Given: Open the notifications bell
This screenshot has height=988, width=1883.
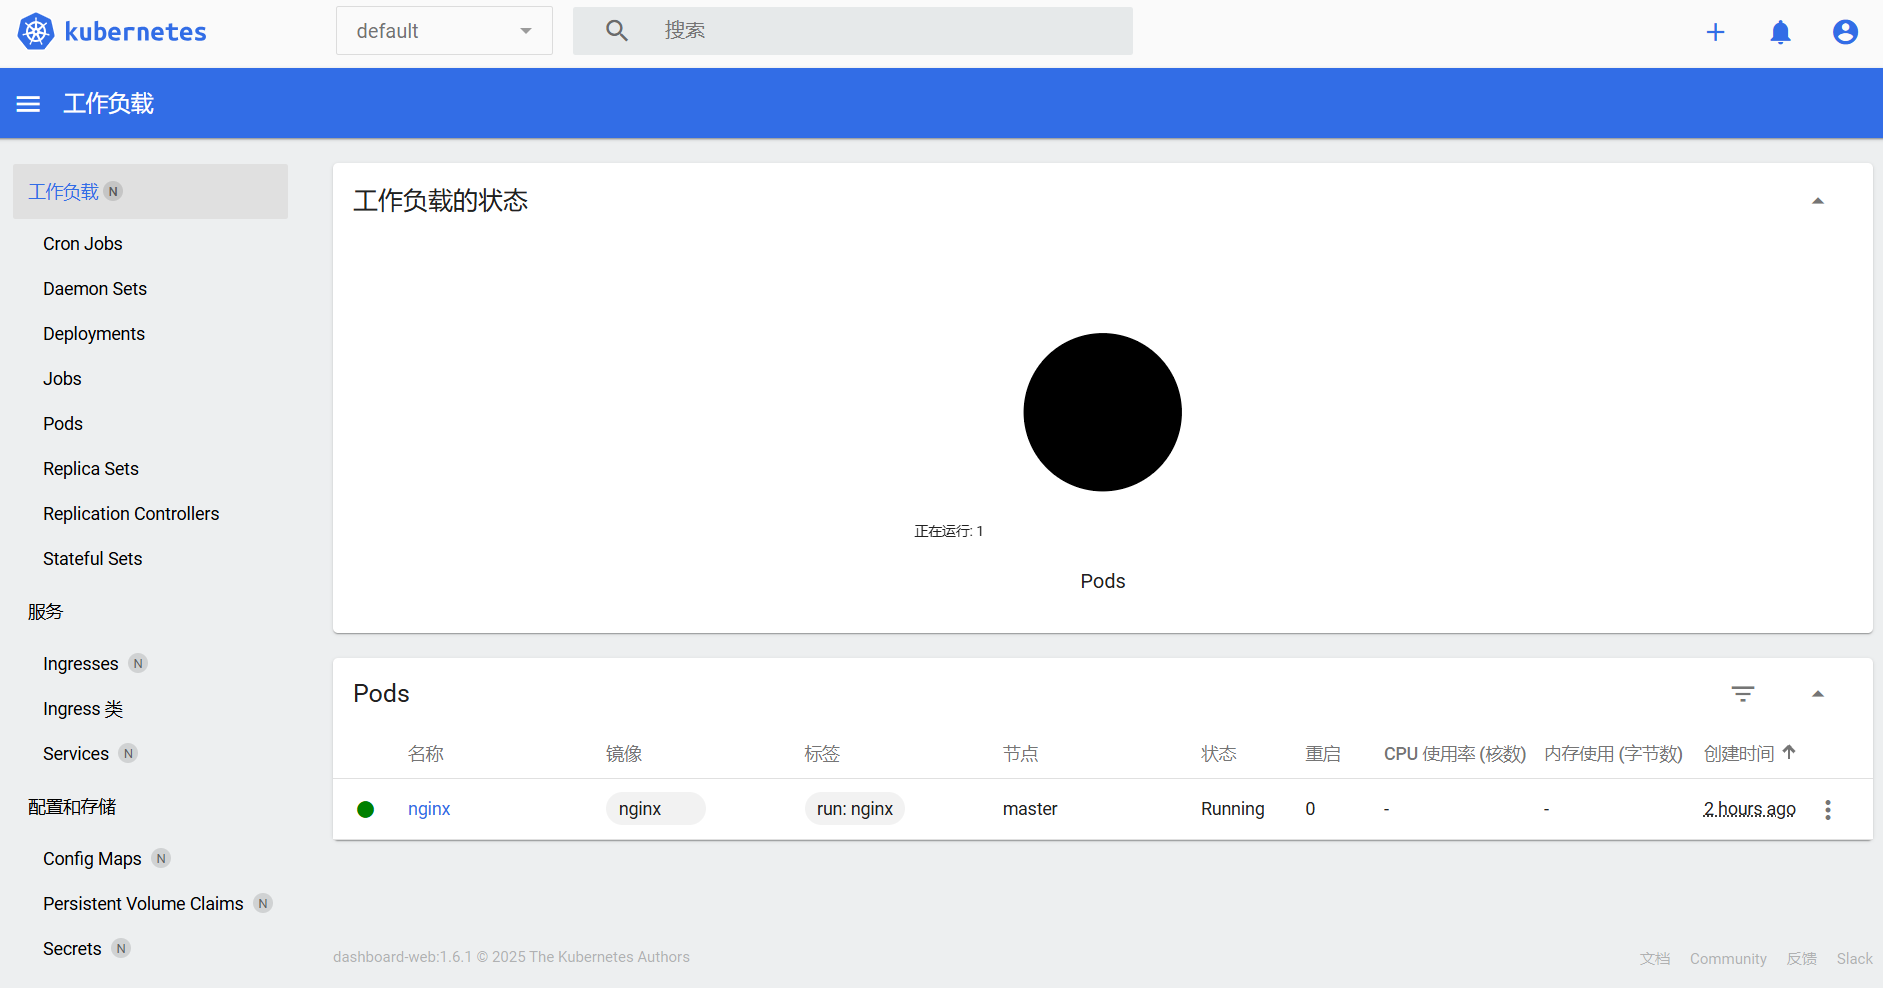Looking at the screenshot, I should tap(1780, 32).
